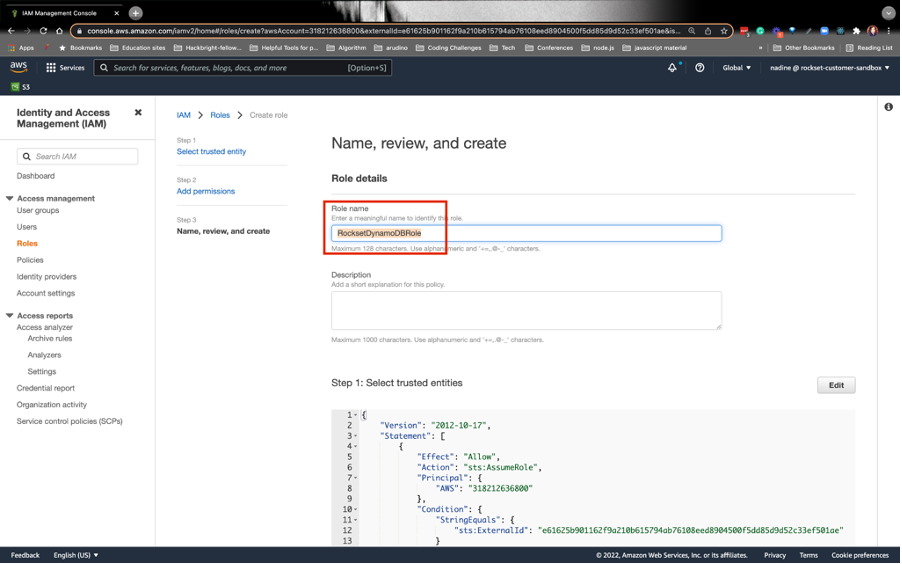Open the nadine @ rockset-customer-sandbox account menu
This screenshot has height=564, width=902.
(x=830, y=68)
